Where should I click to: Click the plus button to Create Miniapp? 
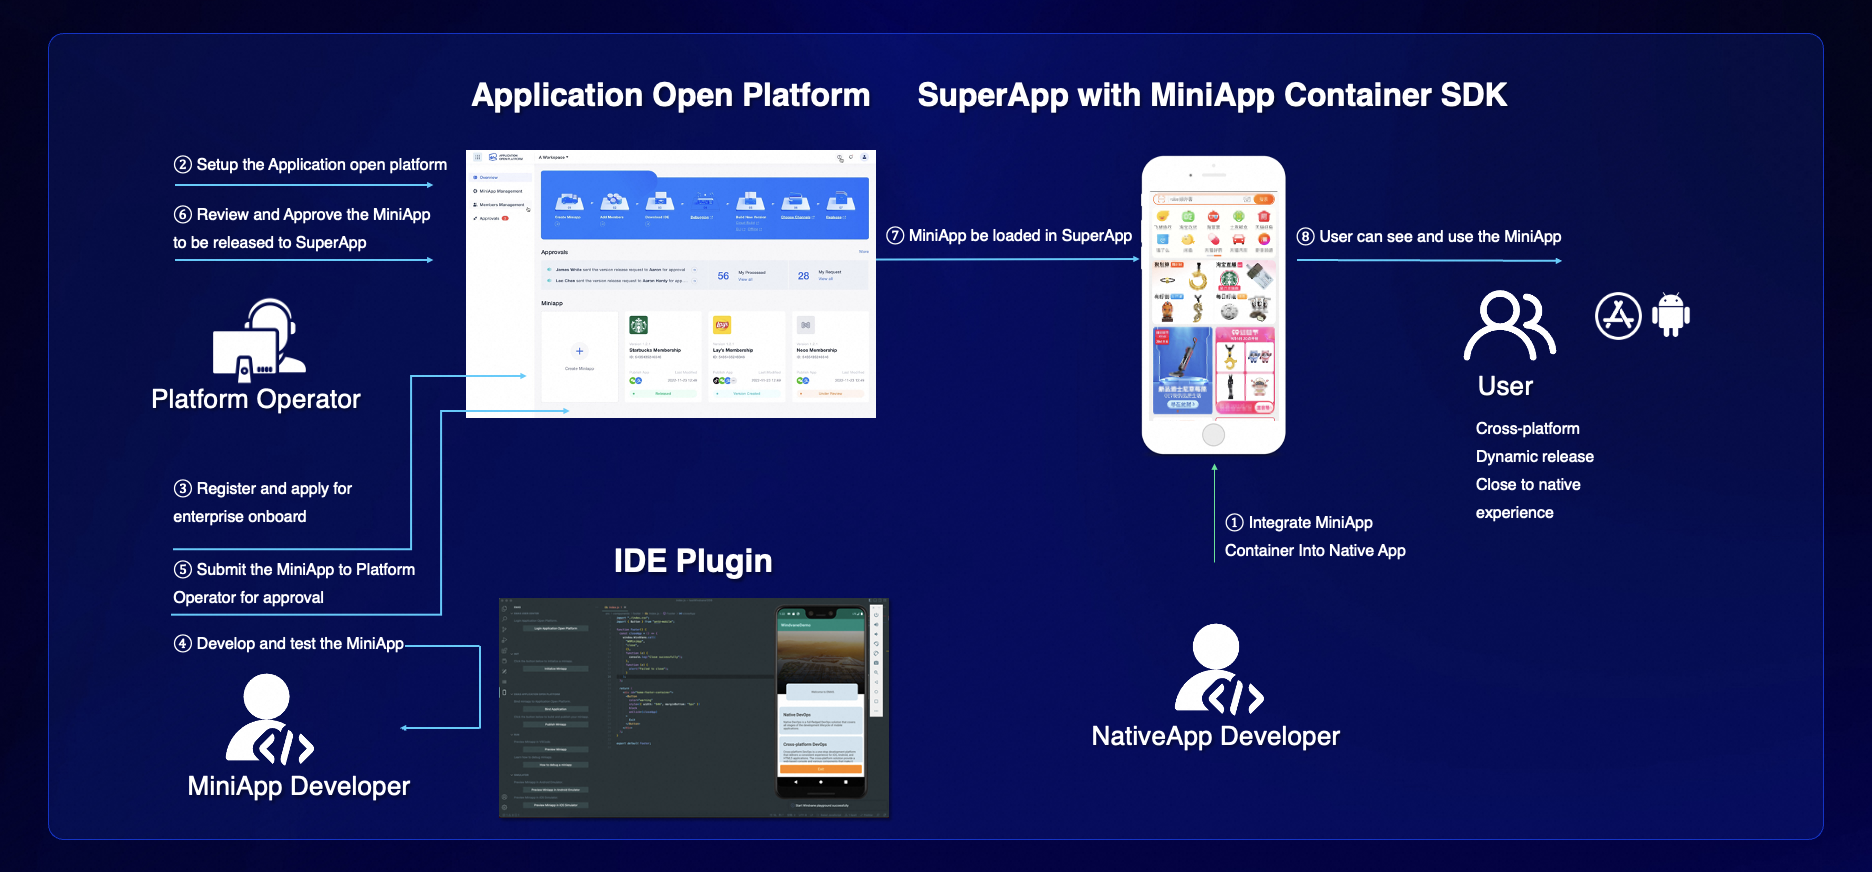[x=579, y=351]
